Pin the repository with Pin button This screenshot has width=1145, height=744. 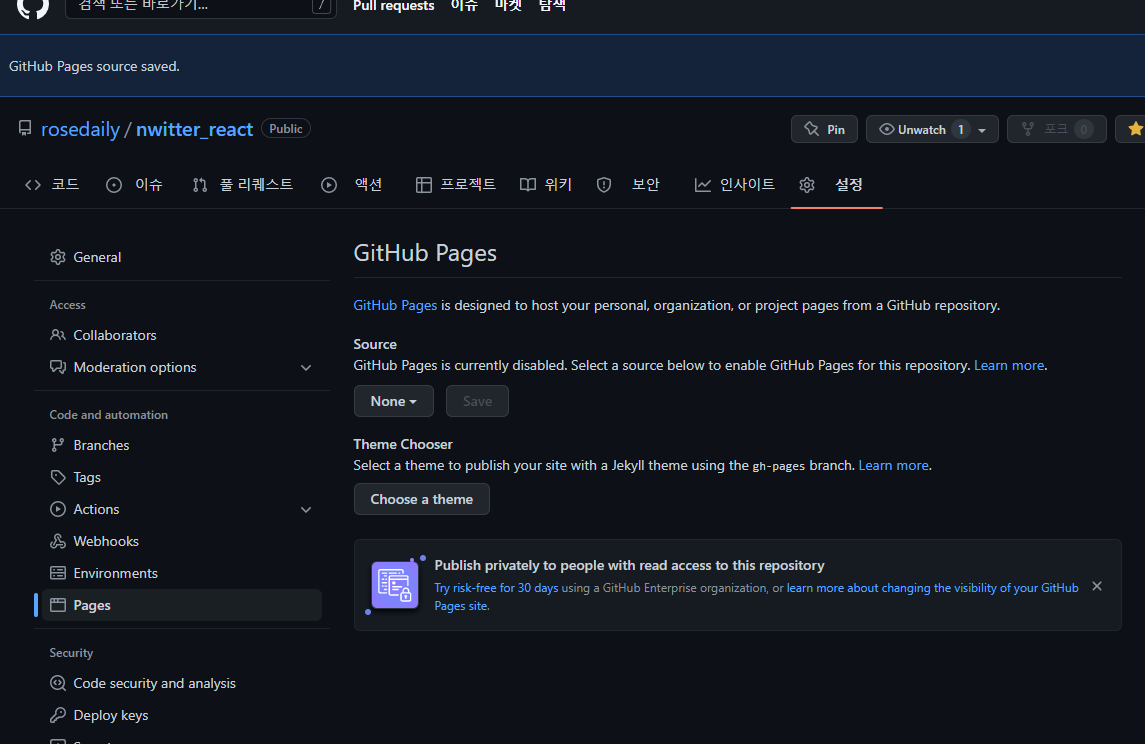pos(824,129)
